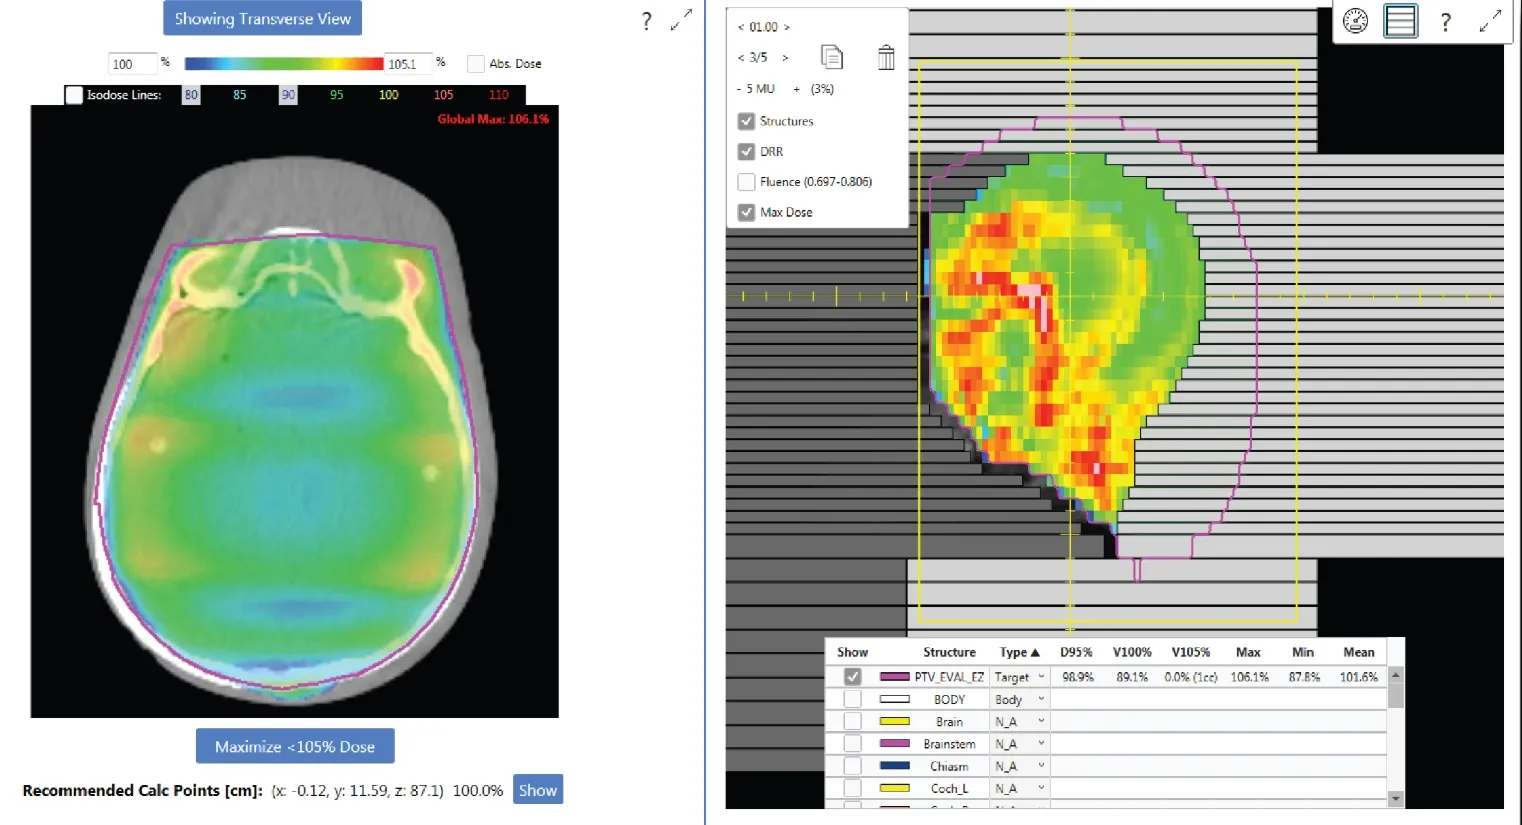Screen dimensions: 1522x825
Task: Click the dose percentage field showing 100
Action: tap(132, 63)
